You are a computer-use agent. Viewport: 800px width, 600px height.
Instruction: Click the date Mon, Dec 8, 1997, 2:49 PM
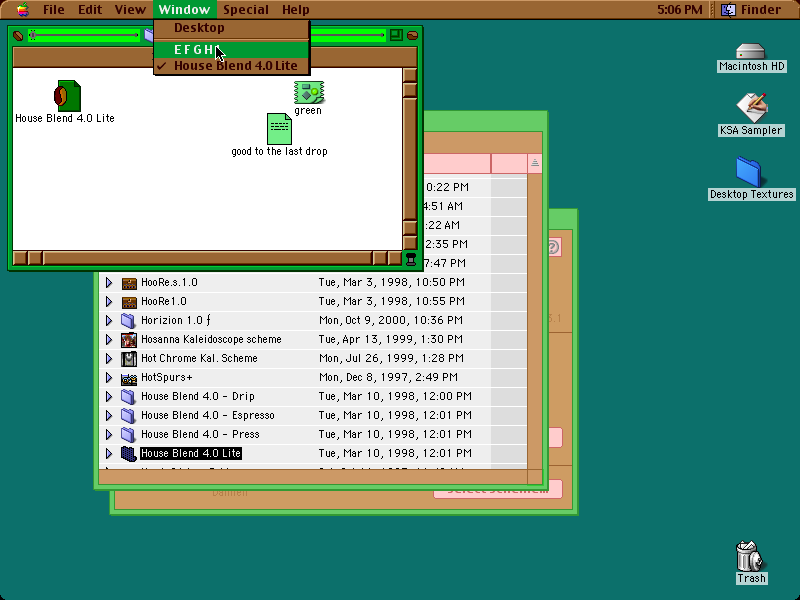[388, 378]
